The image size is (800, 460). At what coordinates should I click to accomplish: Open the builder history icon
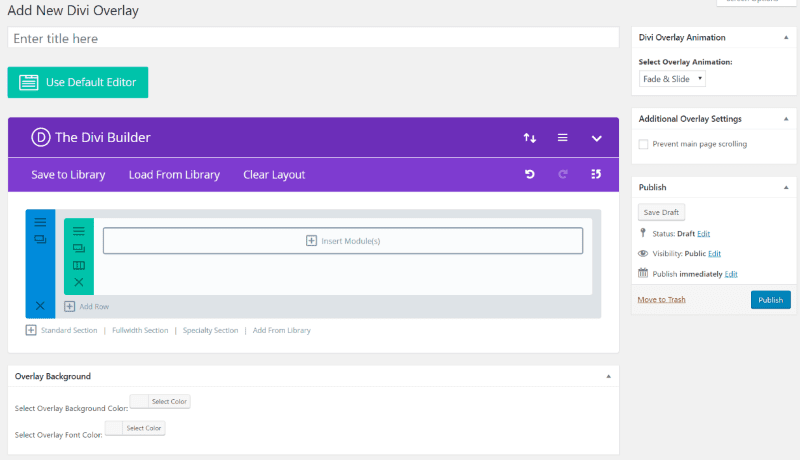(596, 174)
